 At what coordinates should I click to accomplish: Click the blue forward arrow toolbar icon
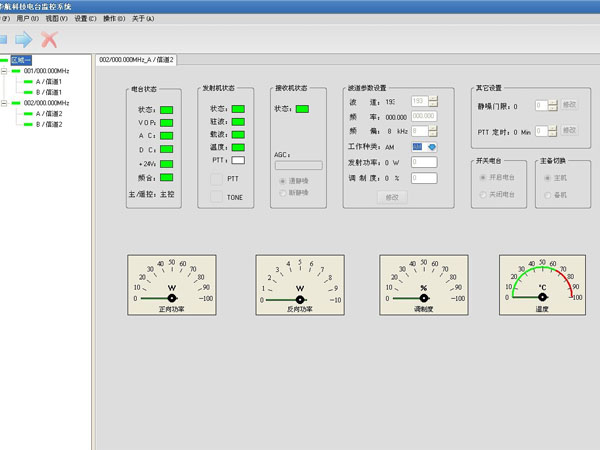[23, 39]
